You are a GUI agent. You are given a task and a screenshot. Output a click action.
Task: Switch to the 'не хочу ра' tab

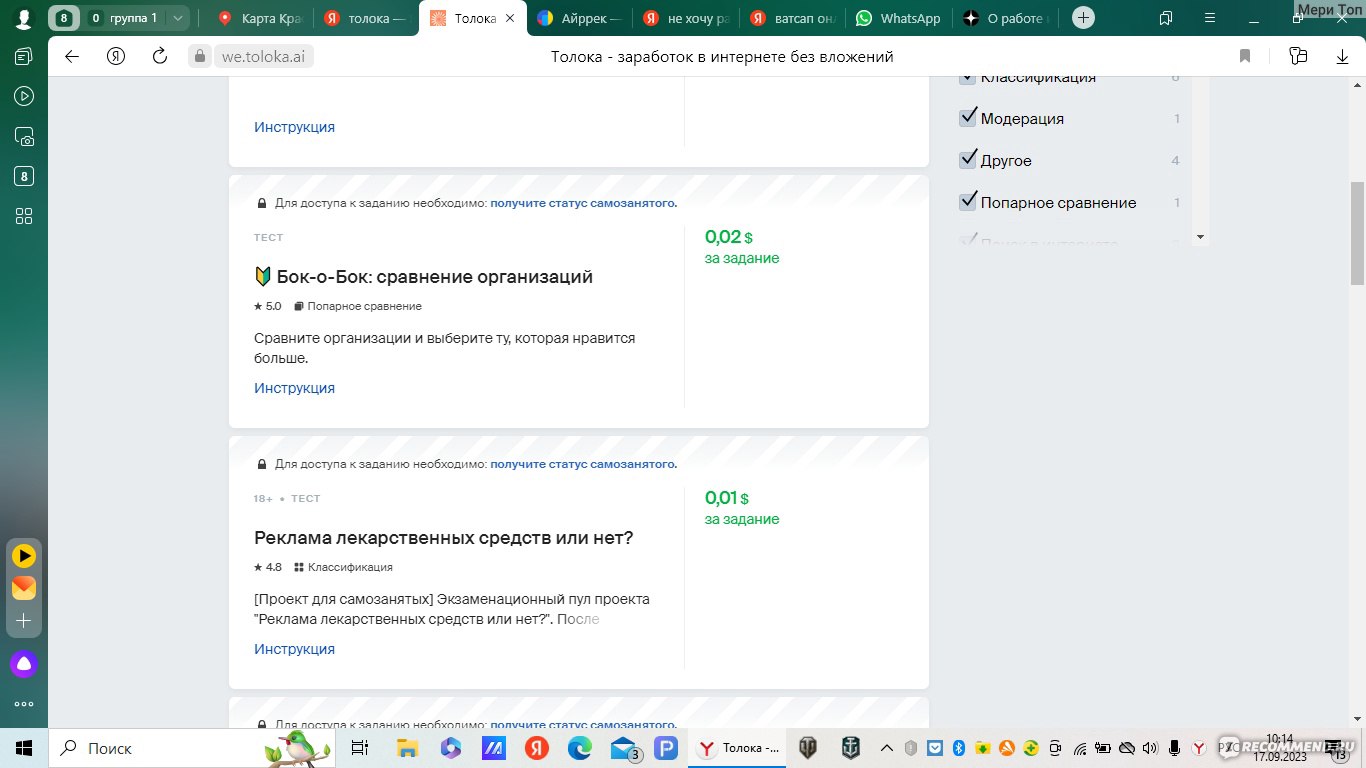coord(686,18)
